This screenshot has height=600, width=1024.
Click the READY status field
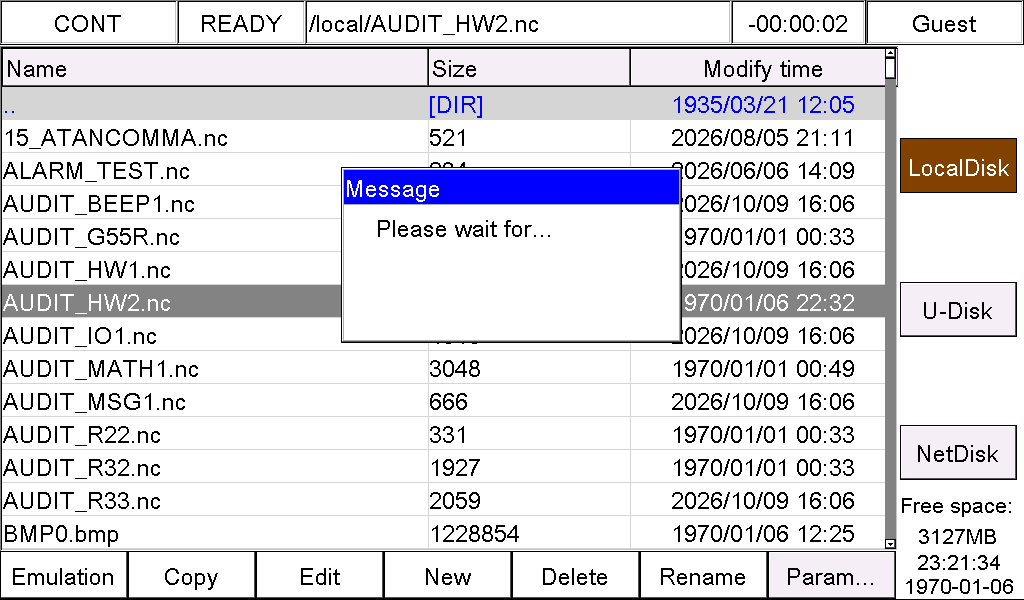(x=240, y=24)
